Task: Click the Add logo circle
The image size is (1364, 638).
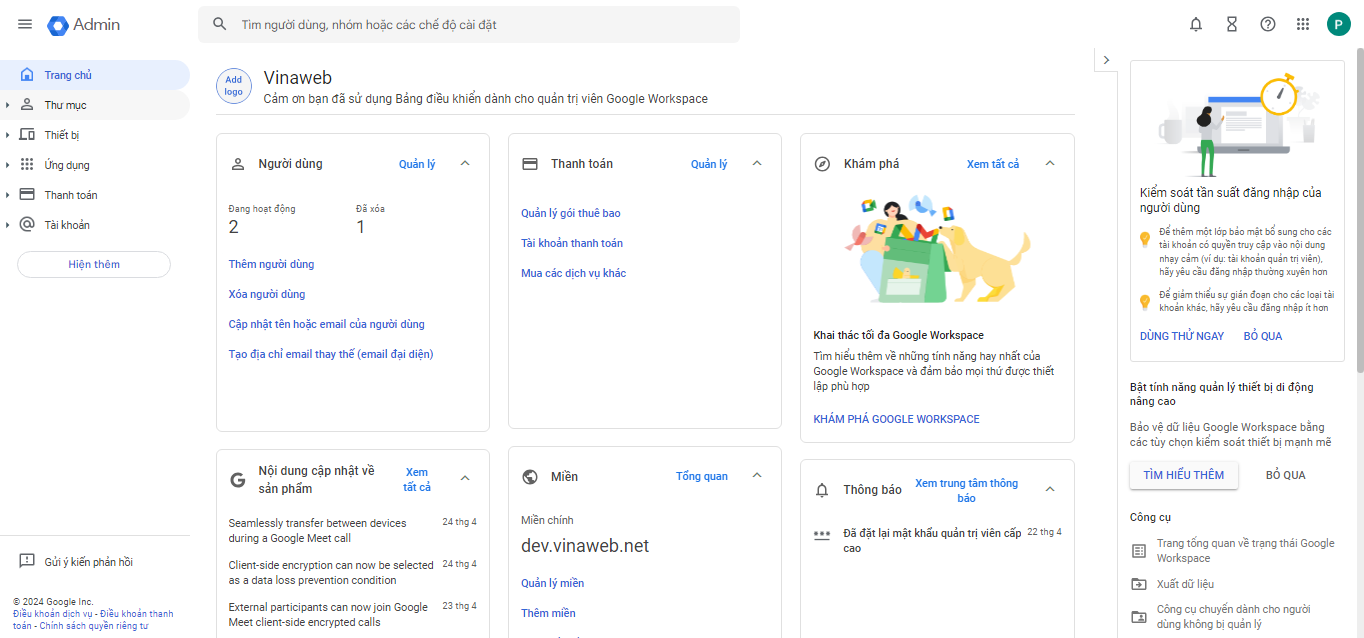Action: click(x=234, y=86)
